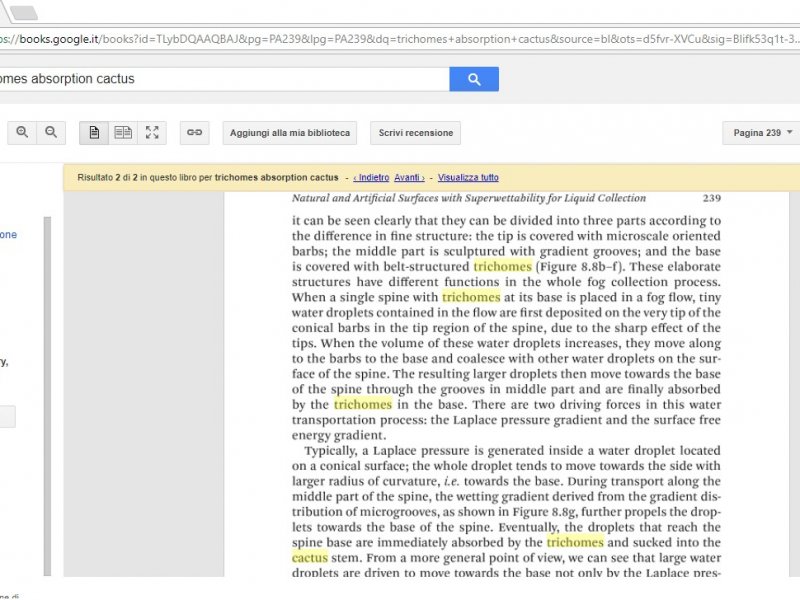Click highlighted trichomes before Figure 8.8b–f
This screenshot has height=600, width=800.
click(503, 266)
